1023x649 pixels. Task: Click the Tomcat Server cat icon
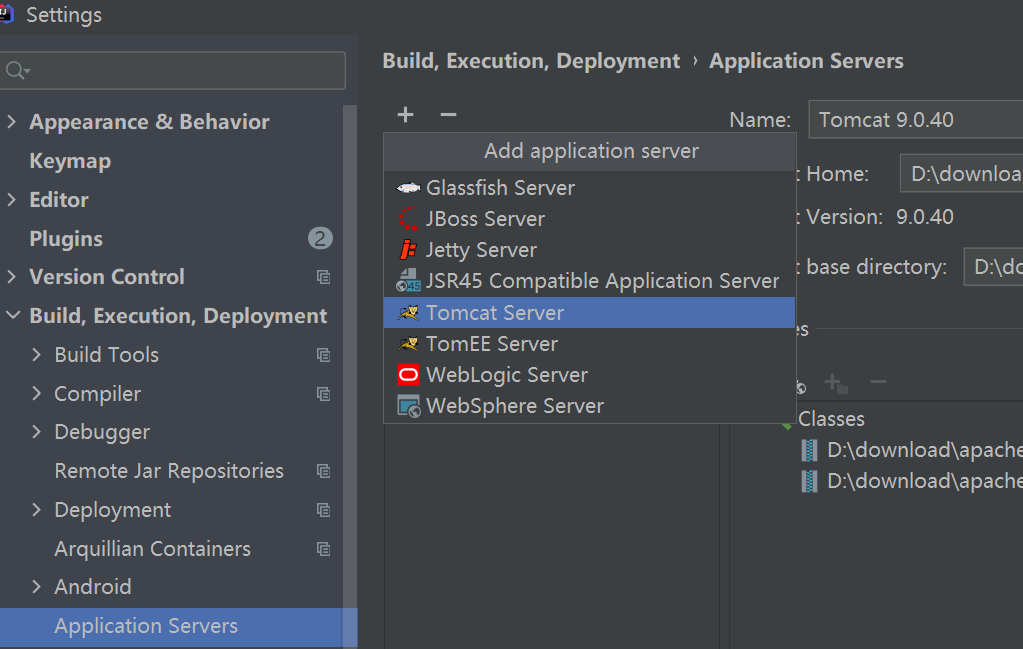tap(408, 312)
